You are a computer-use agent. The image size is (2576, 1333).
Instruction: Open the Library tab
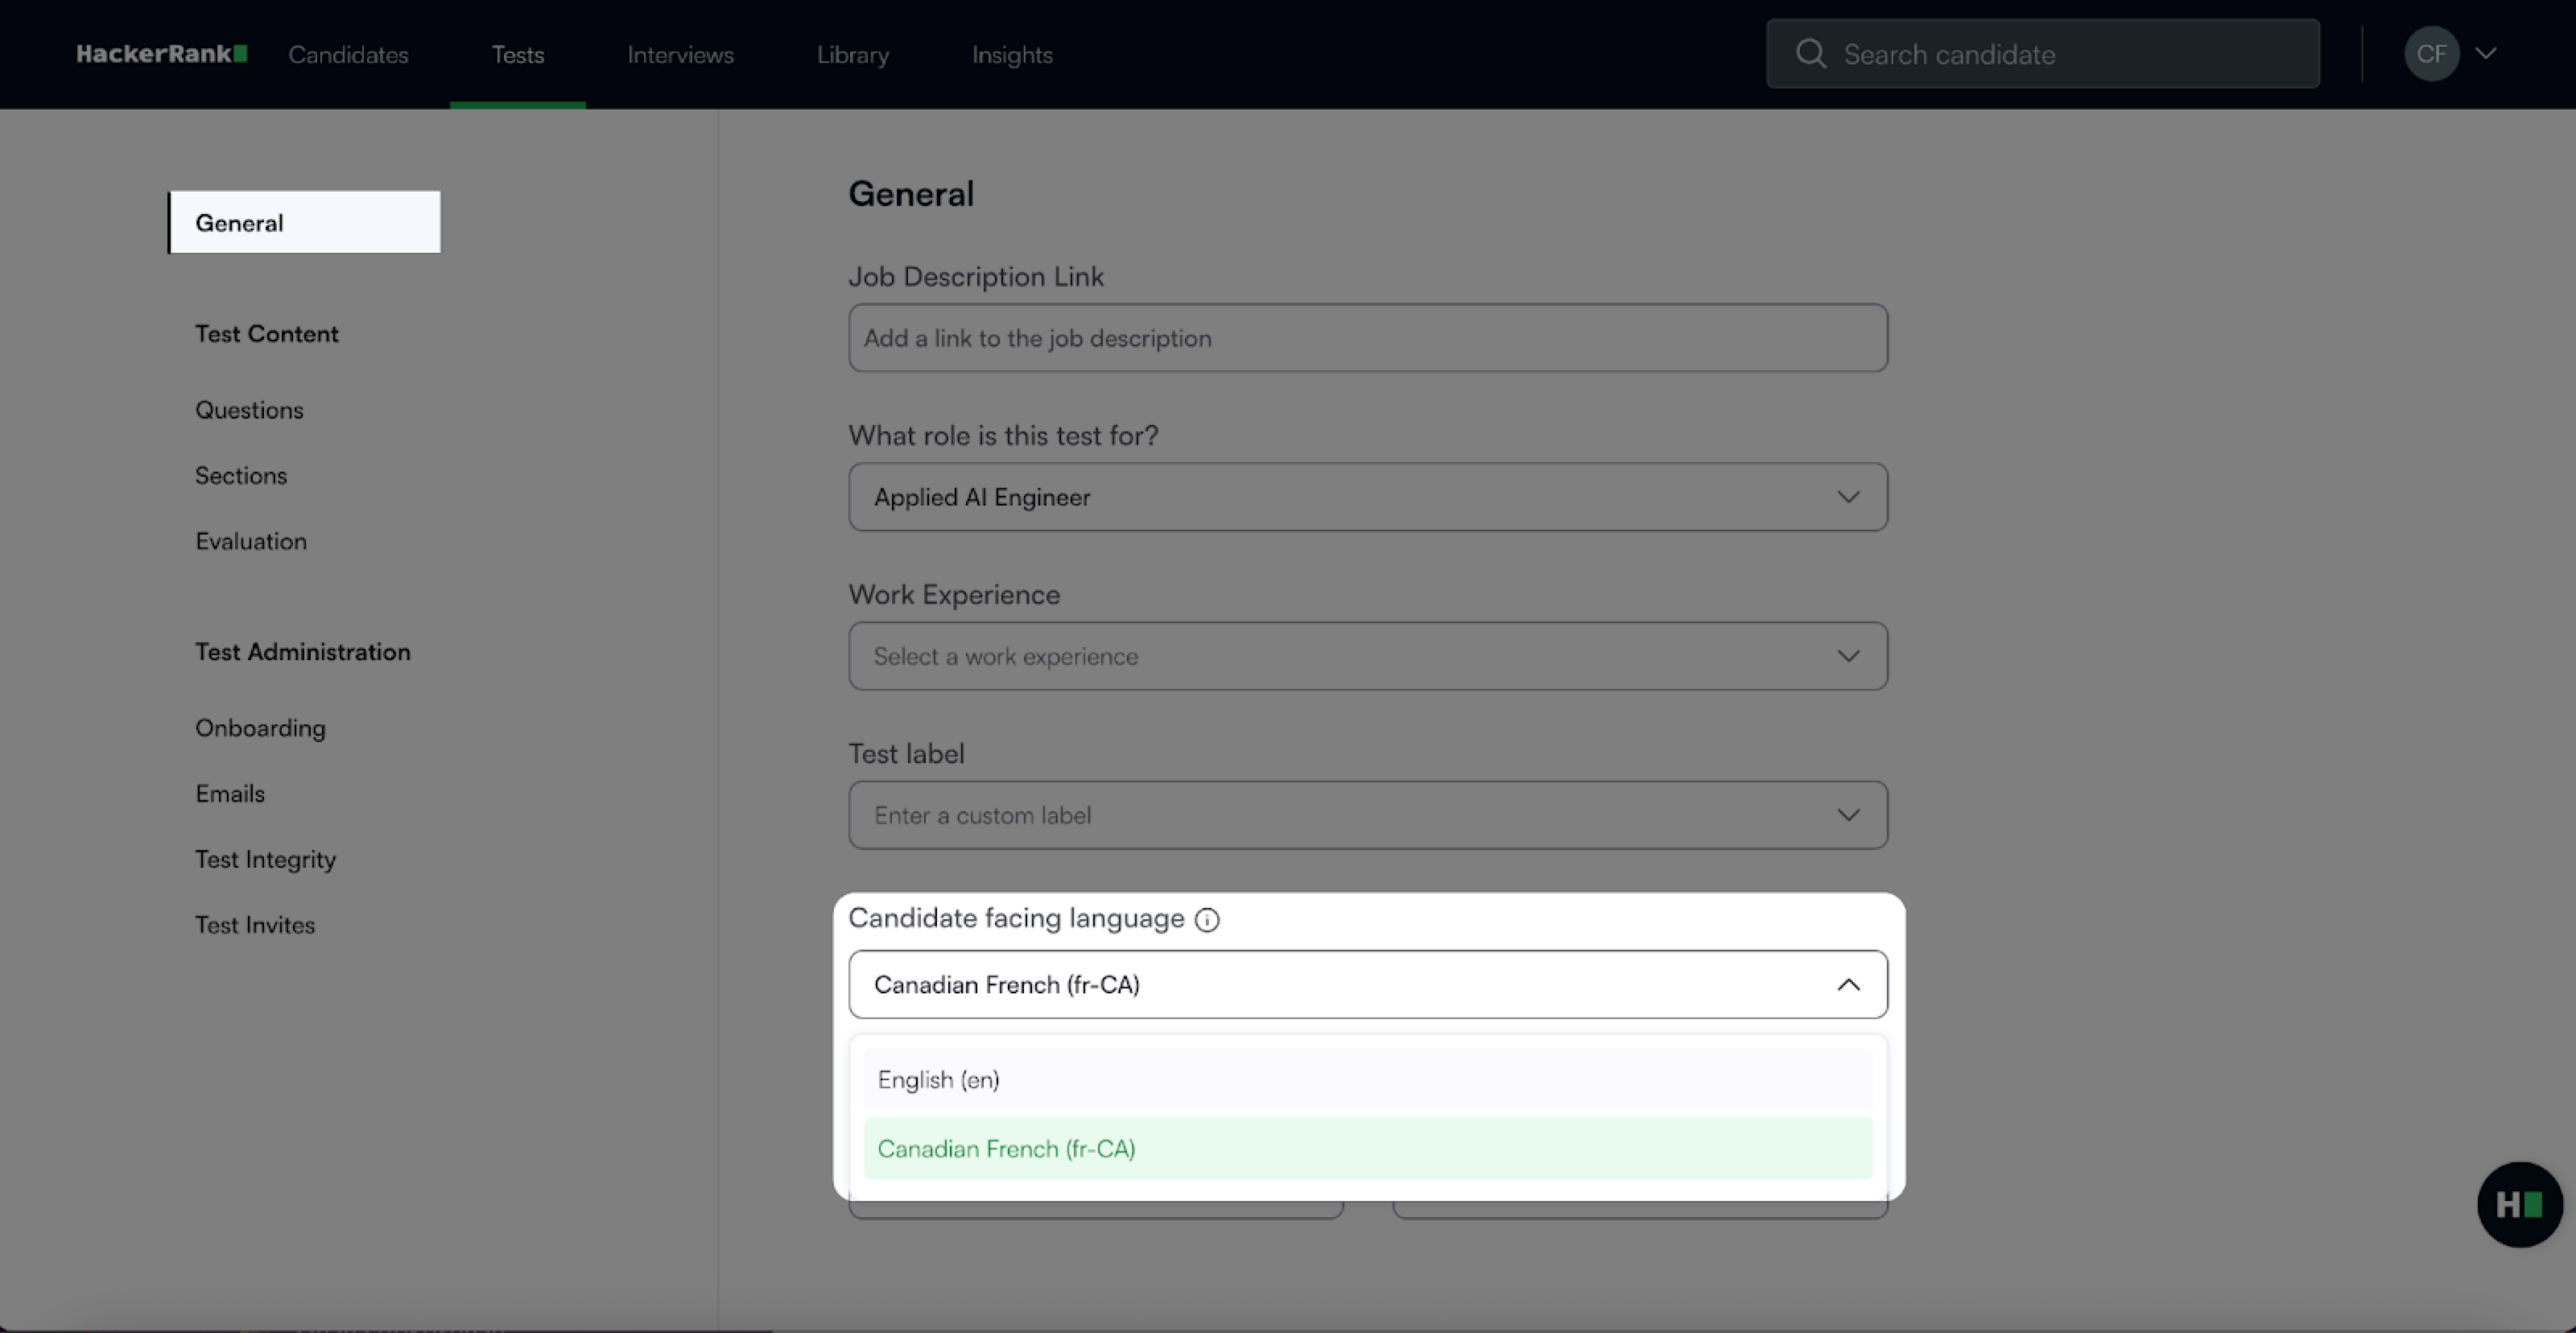[852, 55]
